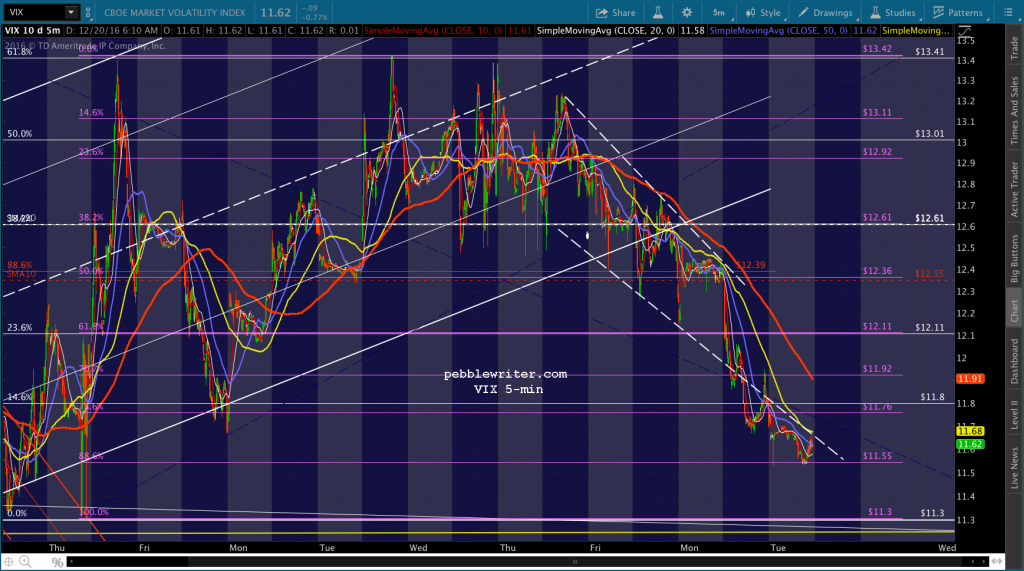
Task: Click the 61.8% Fibonacci label at top left
Action: (x=19, y=52)
